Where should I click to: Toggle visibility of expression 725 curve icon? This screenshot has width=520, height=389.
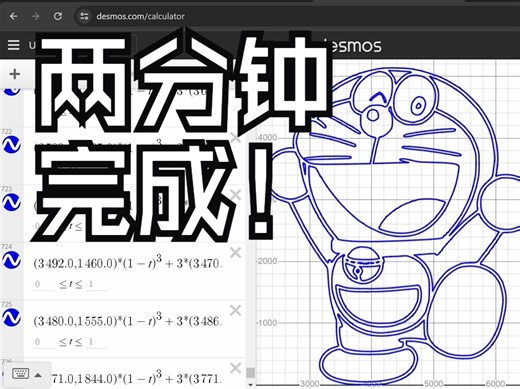[12, 317]
